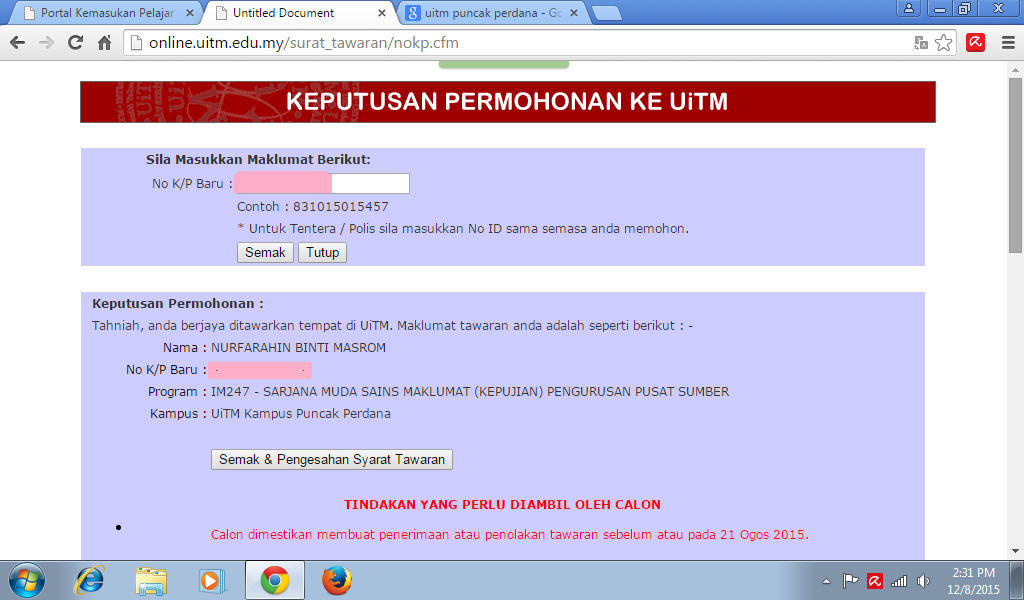Click the TINDAKAN YANG PERLU DIAMBIL OLEH CALON heading

click(x=502, y=505)
